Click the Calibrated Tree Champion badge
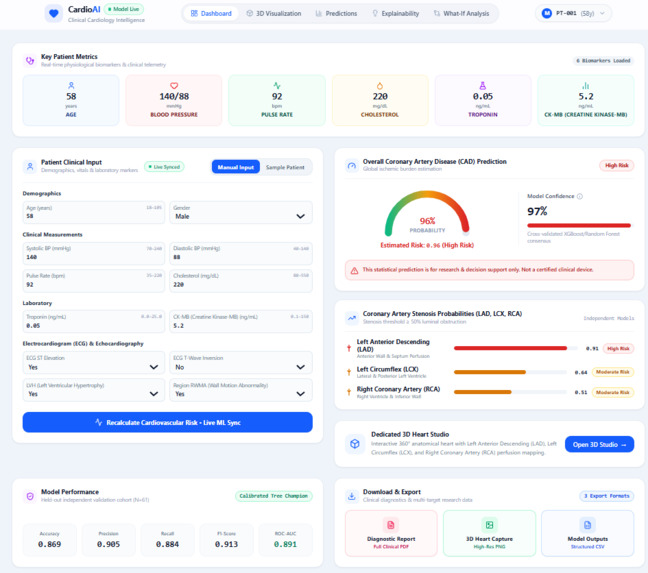This screenshot has height=573, width=648. click(274, 496)
